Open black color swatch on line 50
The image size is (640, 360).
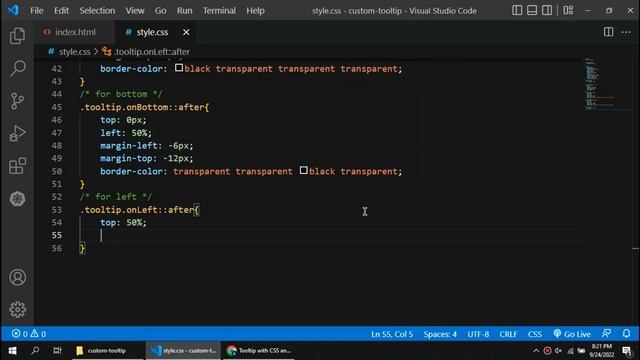pyautogui.click(x=304, y=170)
